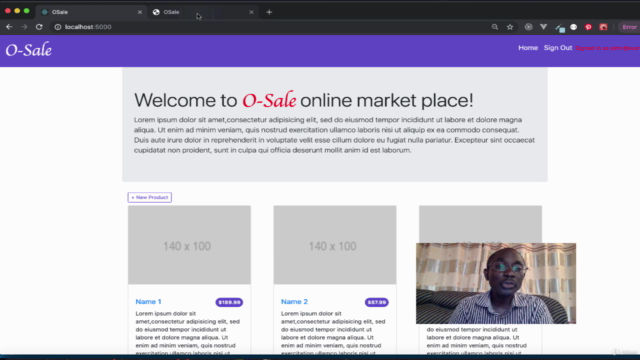Reload the localhost page

pyautogui.click(x=39, y=27)
